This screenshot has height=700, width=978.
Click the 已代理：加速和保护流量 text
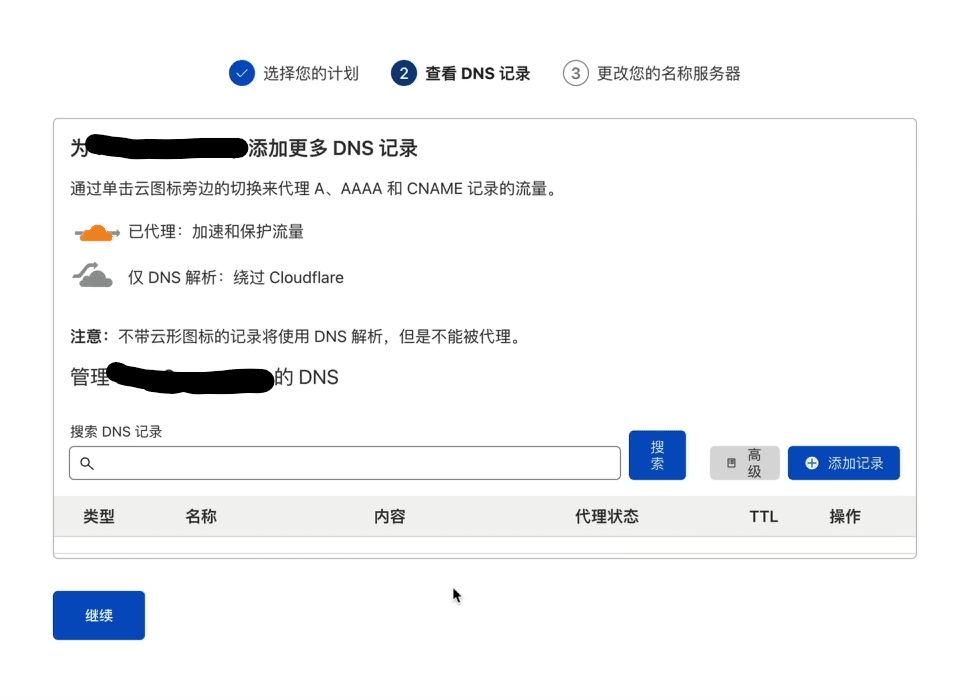(x=216, y=231)
